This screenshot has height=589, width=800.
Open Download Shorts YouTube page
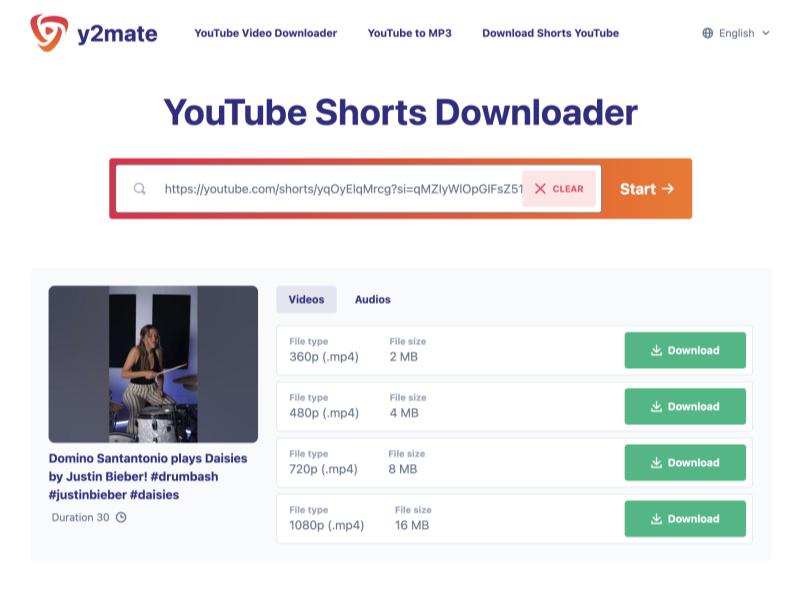tap(550, 33)
